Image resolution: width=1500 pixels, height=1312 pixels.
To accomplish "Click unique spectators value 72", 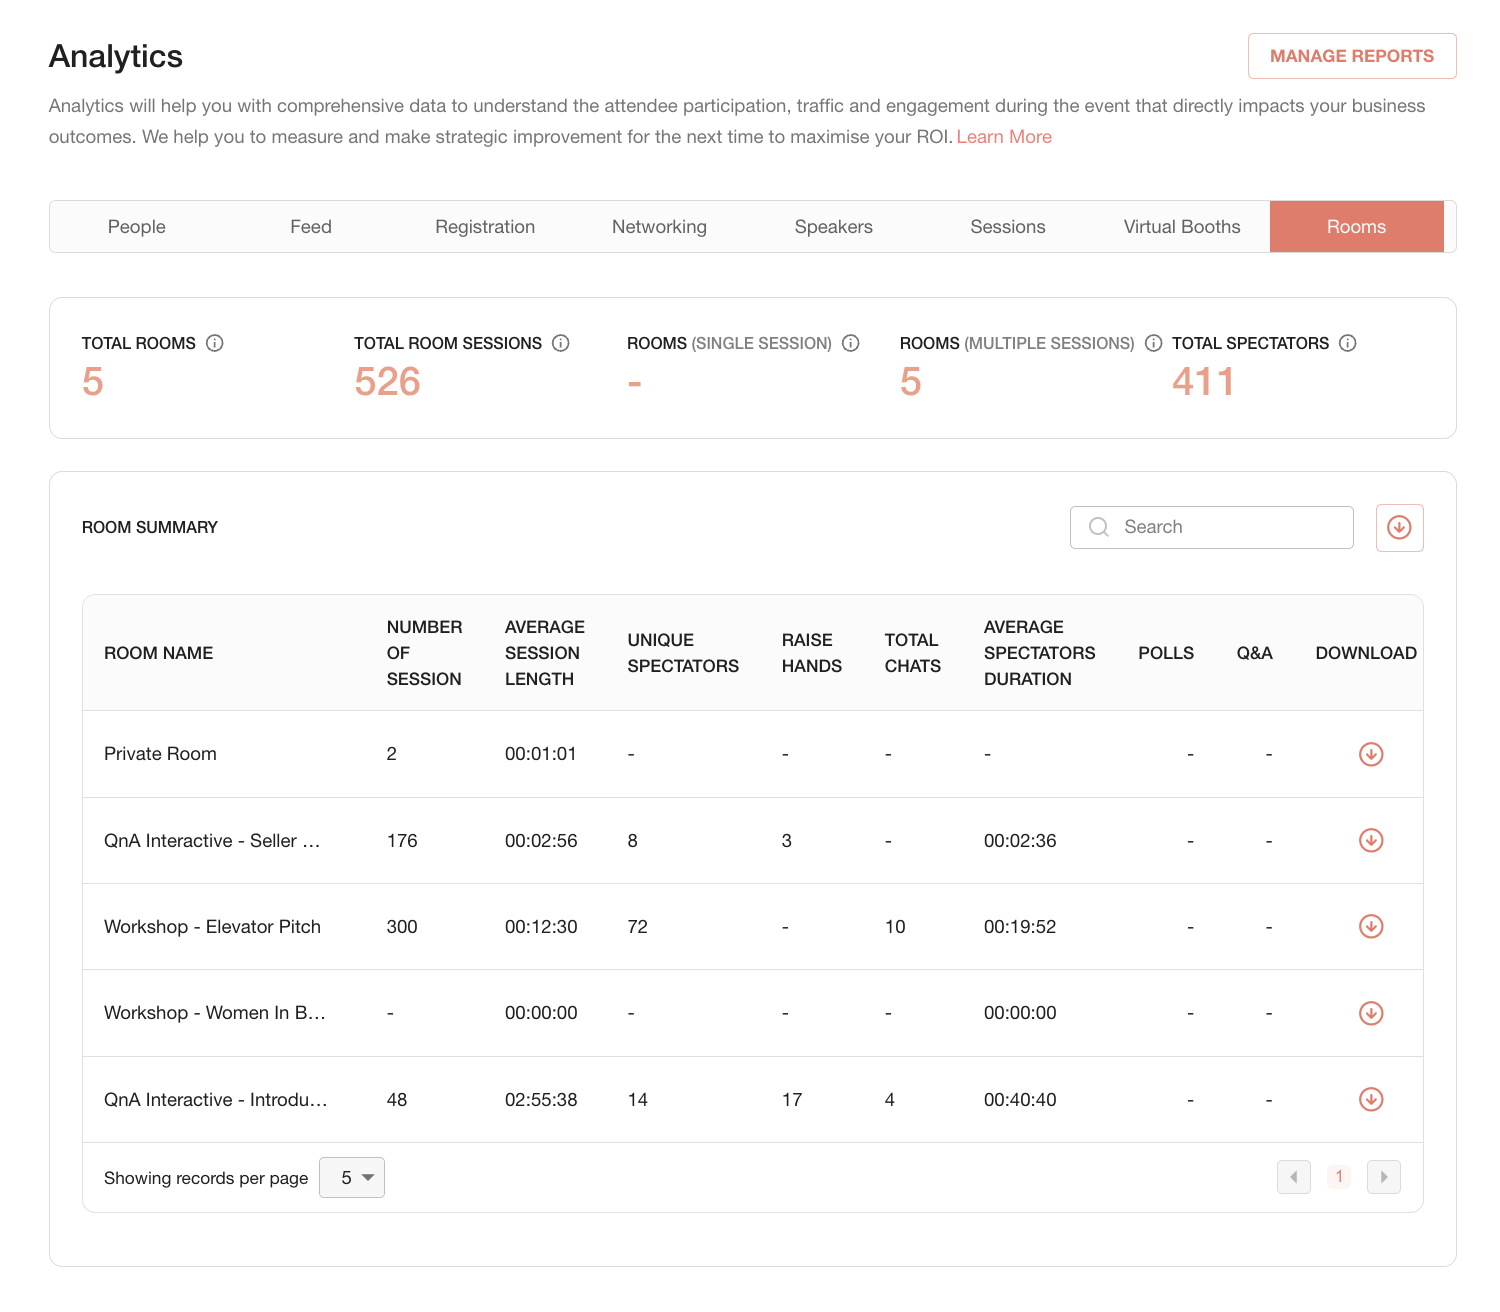I will (638, 927).
